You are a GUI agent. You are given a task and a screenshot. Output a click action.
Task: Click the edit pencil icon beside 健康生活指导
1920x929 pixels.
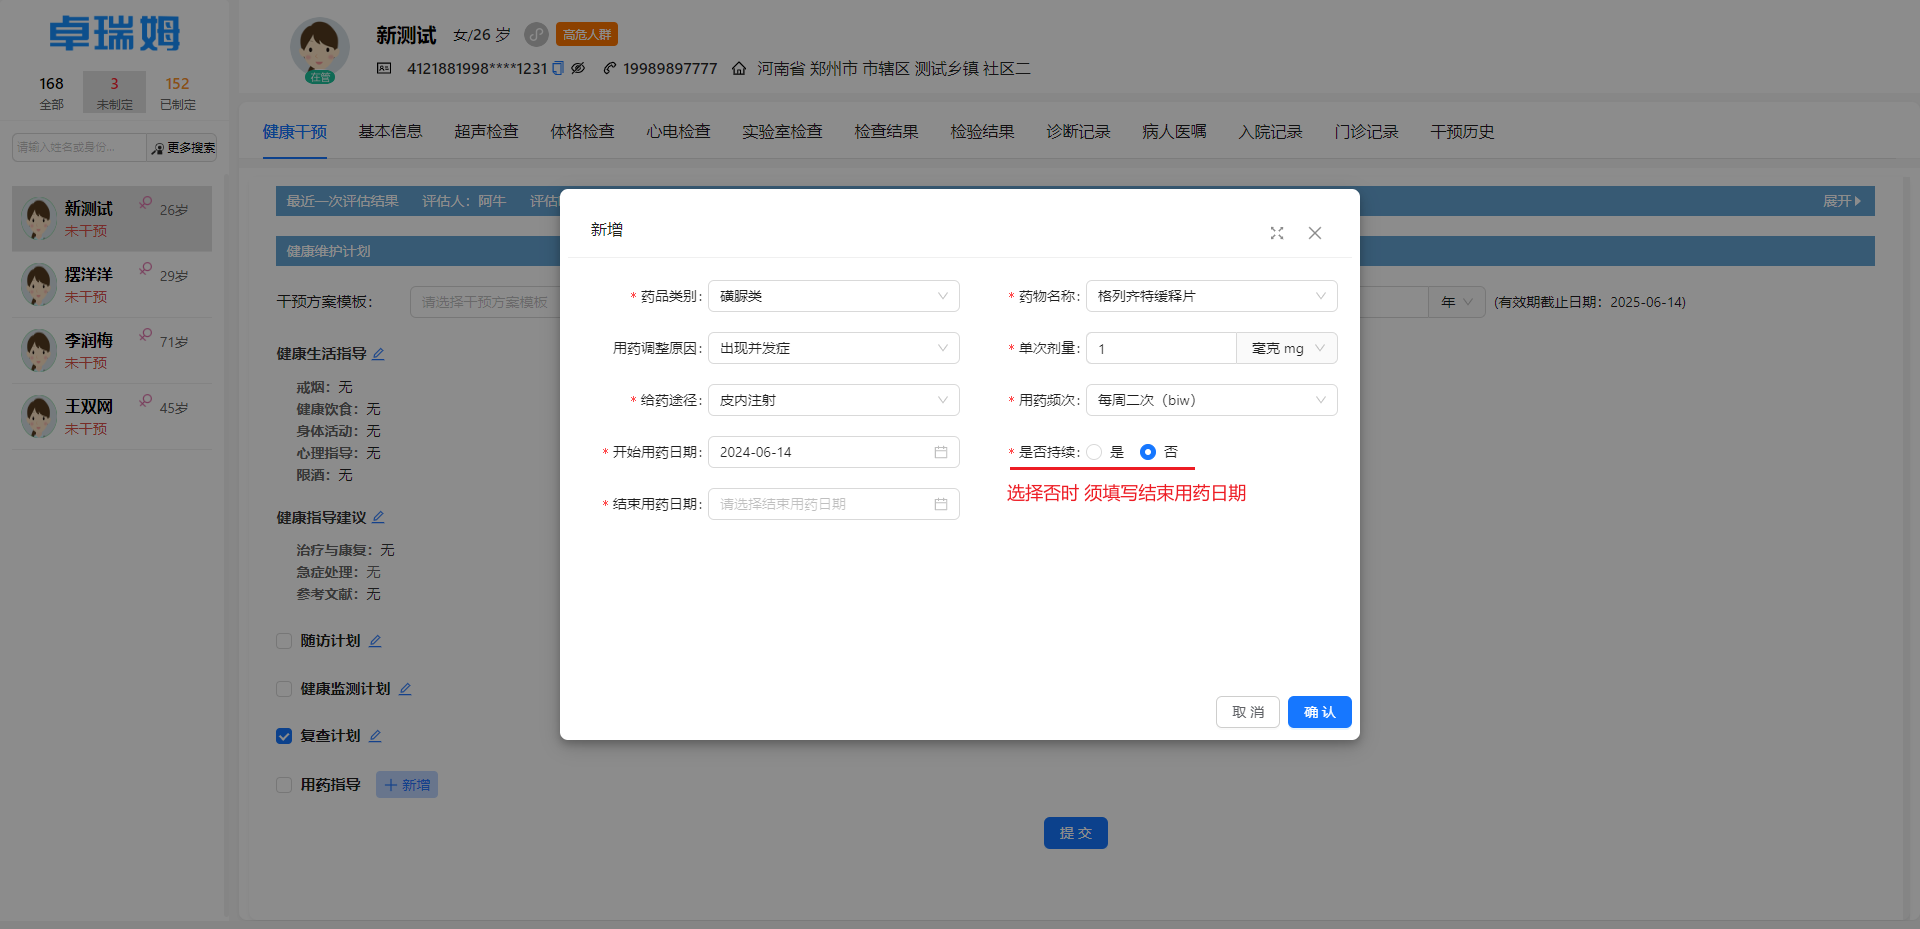pyautogui.click(x=379, y=353)
